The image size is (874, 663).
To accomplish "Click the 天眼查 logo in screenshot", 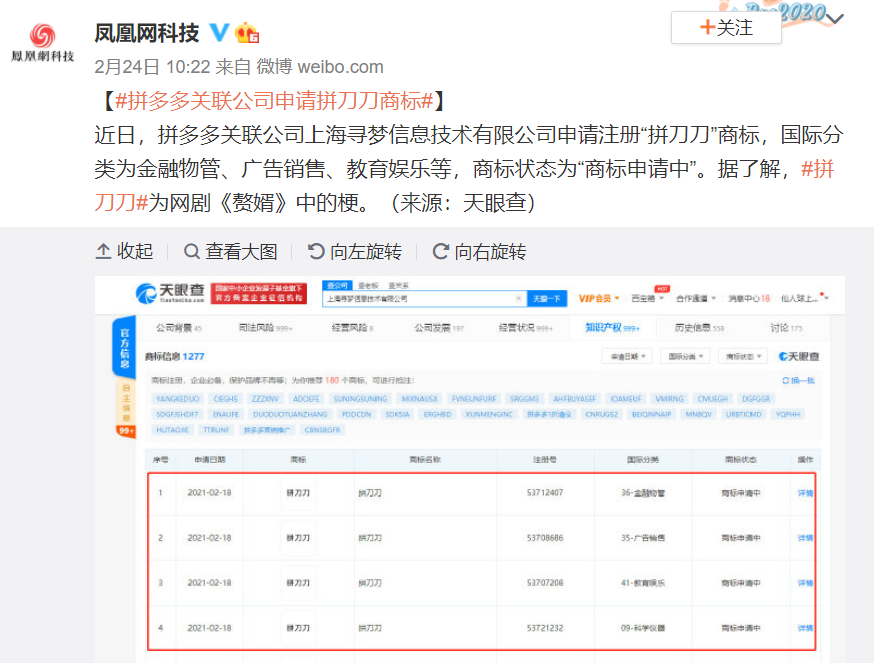I will click(x=170, y=293).
